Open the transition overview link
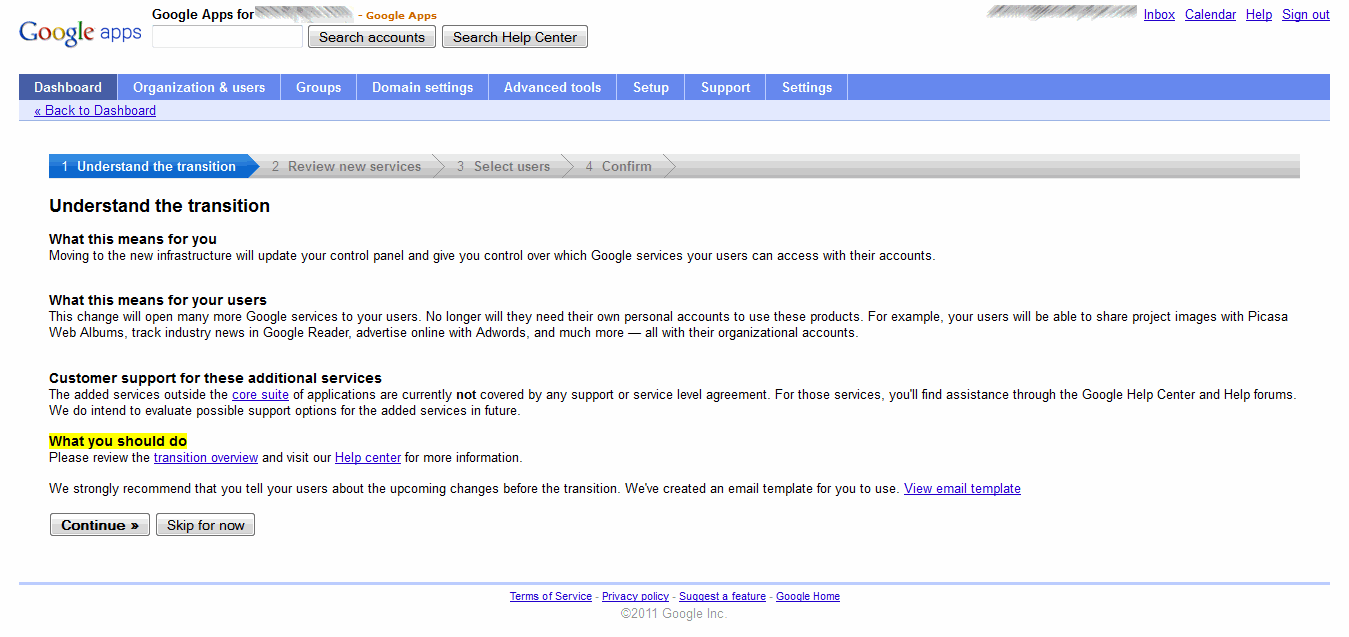 [206, 458]
